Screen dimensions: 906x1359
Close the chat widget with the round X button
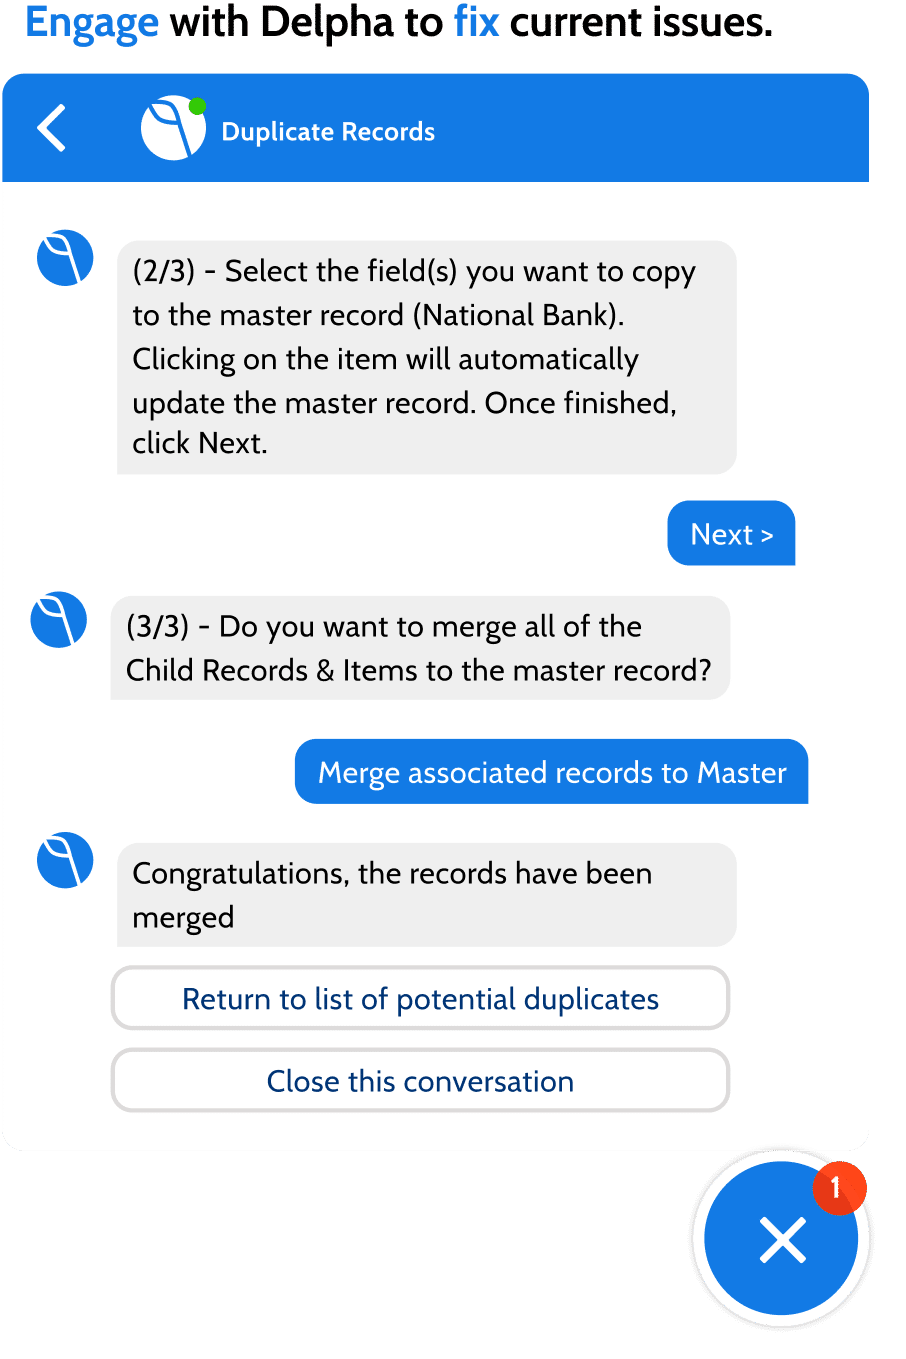[x=781, y=1239]
